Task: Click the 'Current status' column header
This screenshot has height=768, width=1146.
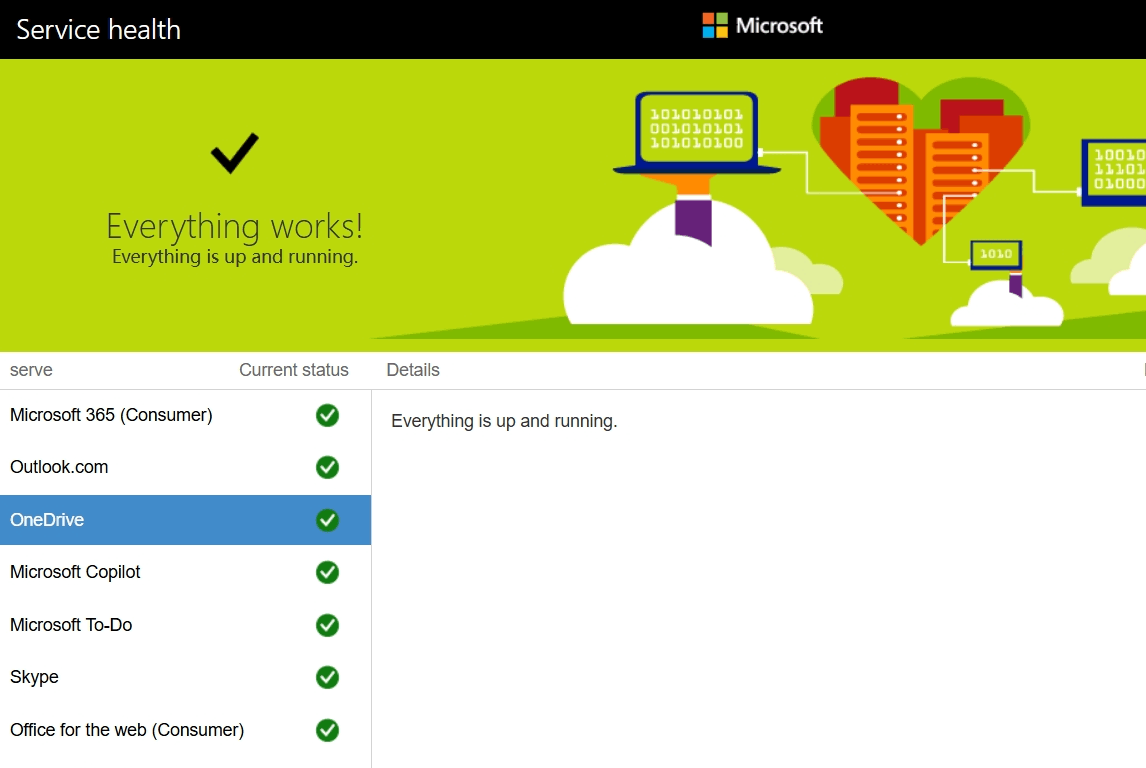Action: [x=294, y=370]
